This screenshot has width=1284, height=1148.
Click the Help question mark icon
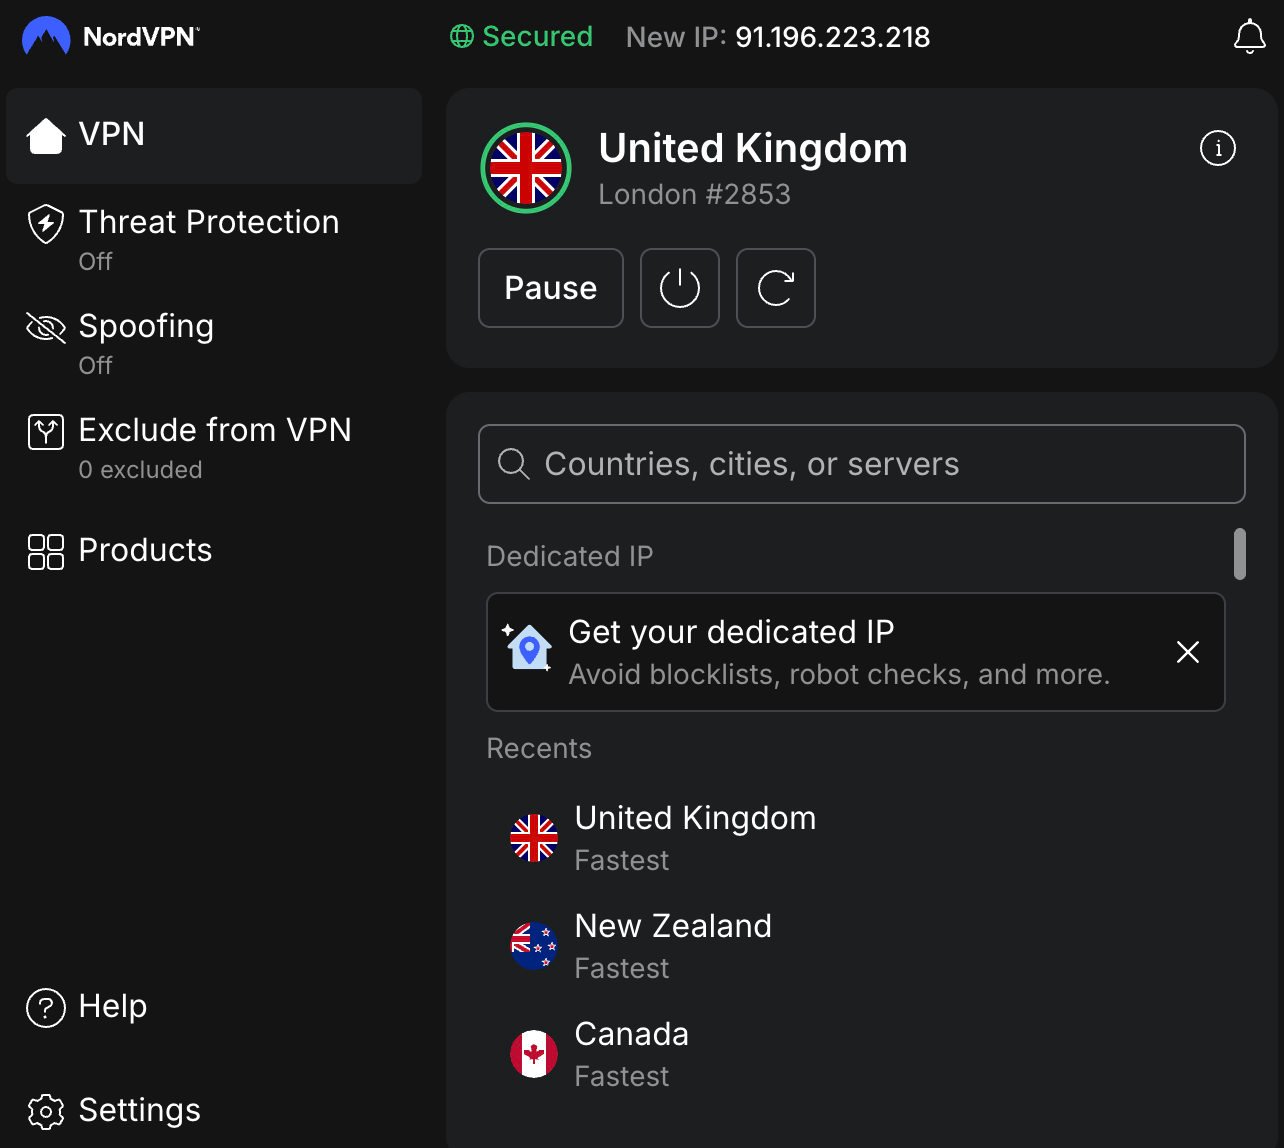pyautogui.click(x=46, y=1008)
